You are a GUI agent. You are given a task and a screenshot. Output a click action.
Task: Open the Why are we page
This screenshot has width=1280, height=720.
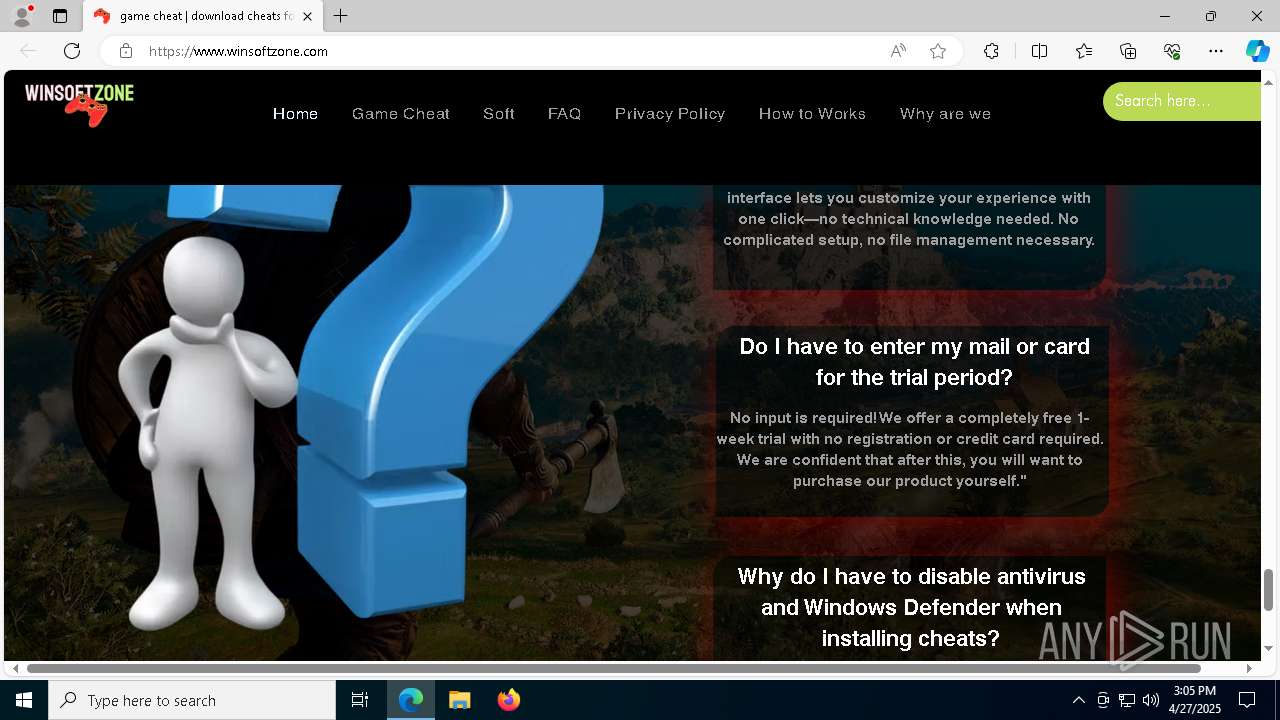point(945,114)
